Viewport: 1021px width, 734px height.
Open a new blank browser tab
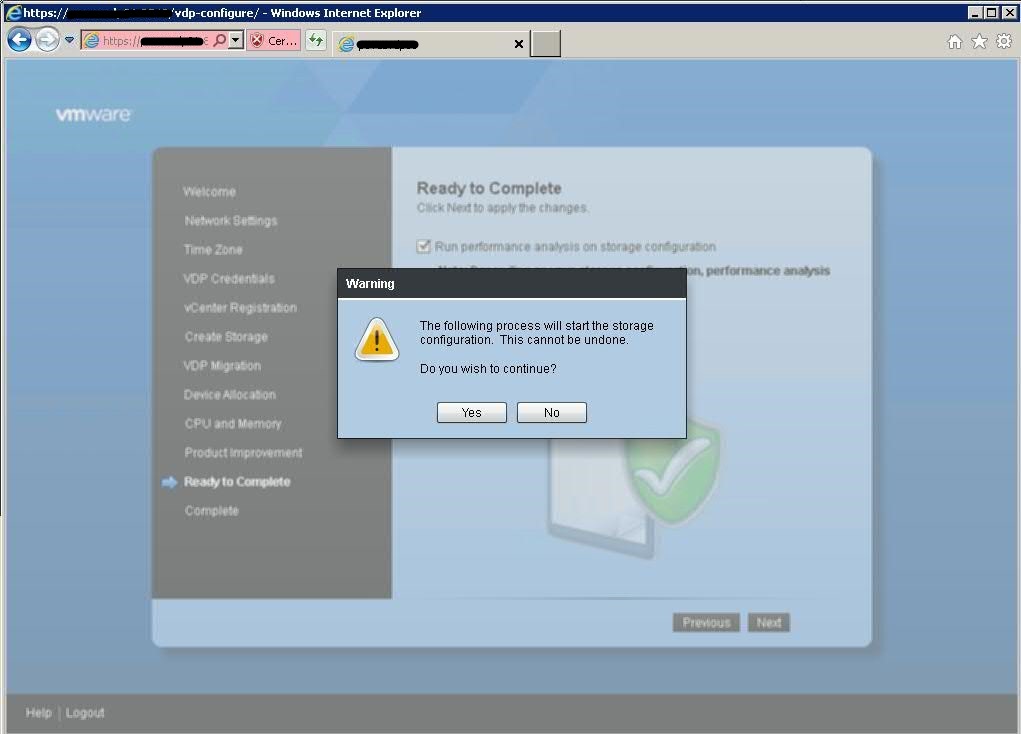coord(545,44)
